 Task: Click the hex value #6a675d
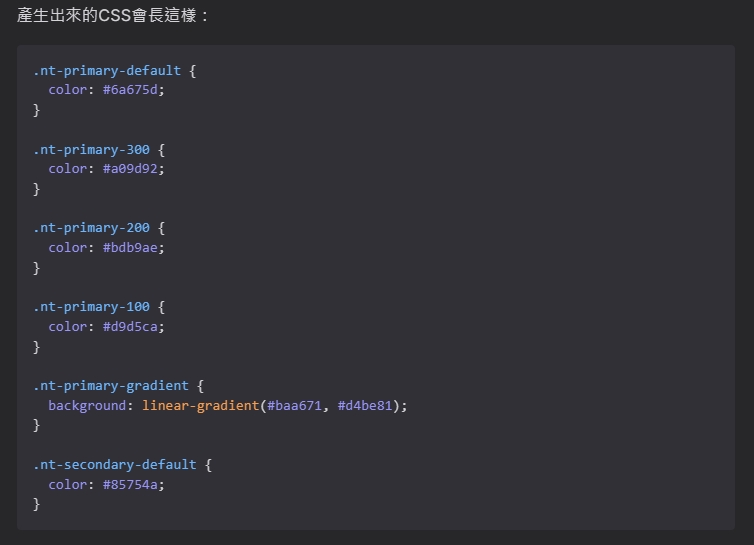click(x=130, y=90)
